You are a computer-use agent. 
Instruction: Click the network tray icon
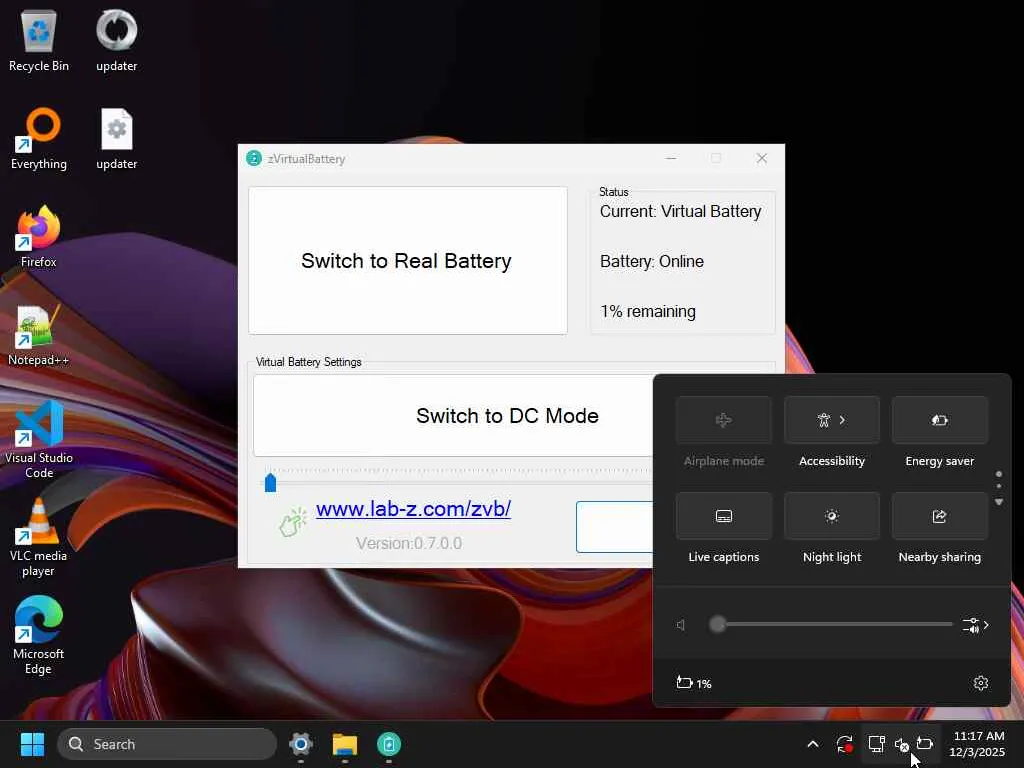tap(876, 744)
